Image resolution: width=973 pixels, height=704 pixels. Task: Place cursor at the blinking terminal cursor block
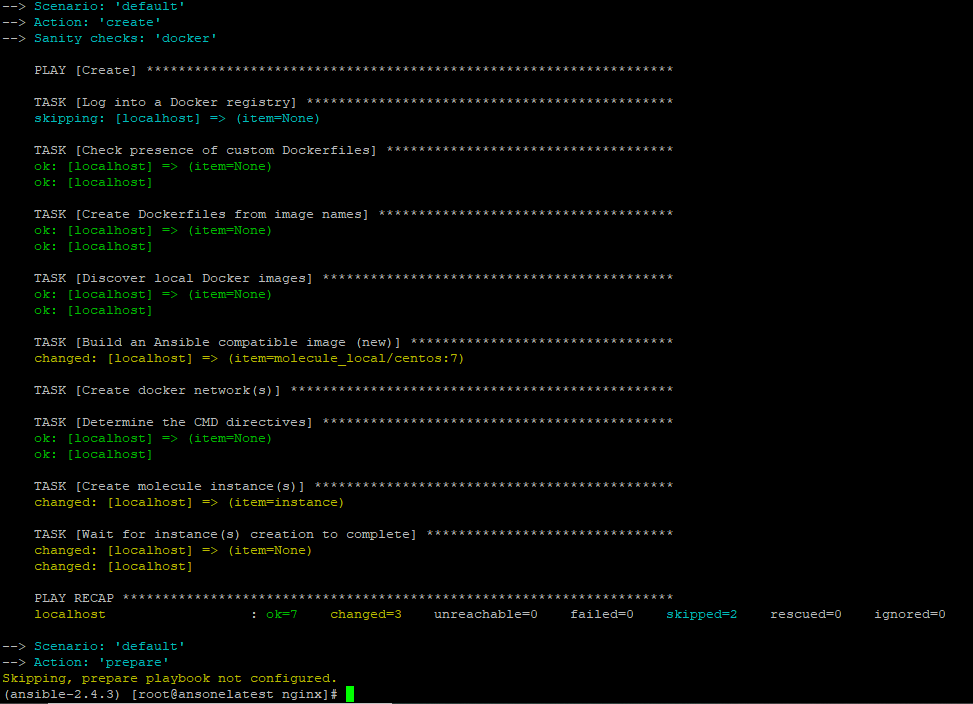[350, 691]
